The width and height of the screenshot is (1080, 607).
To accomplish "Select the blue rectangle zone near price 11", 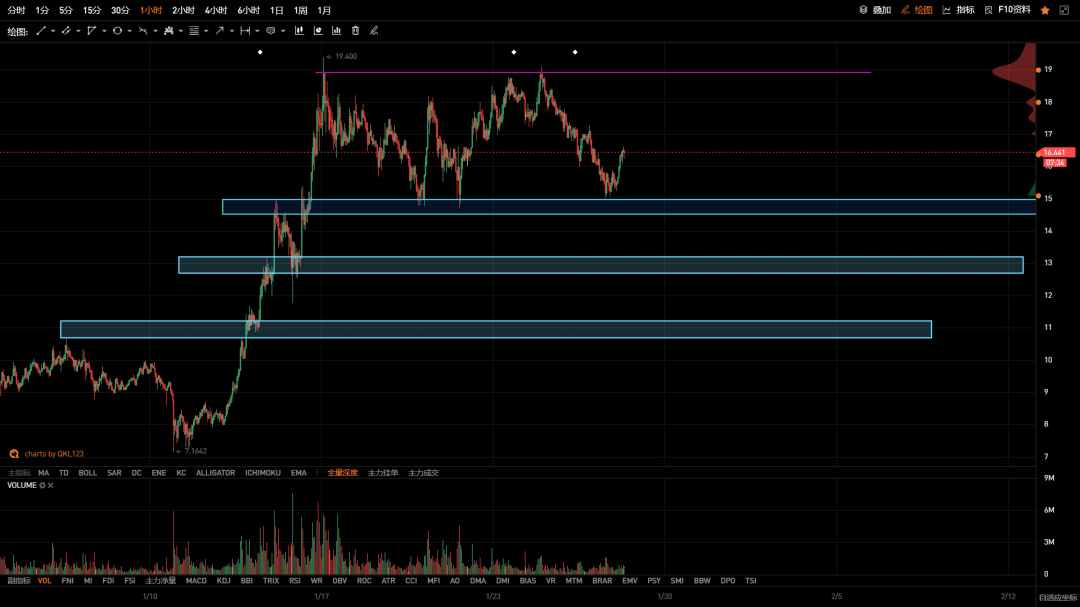I will point(496,329).
